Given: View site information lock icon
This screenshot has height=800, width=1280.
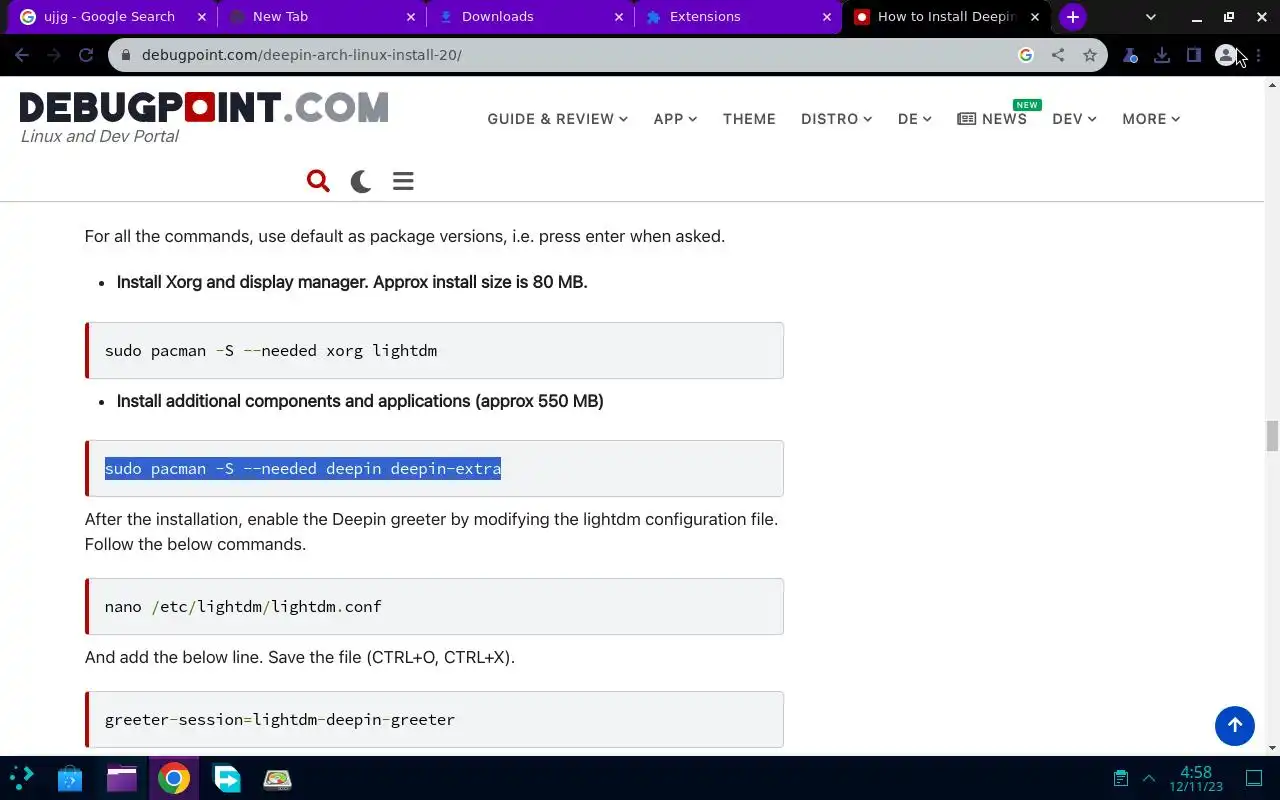Looking at the screenshot, I should (126, 55).
